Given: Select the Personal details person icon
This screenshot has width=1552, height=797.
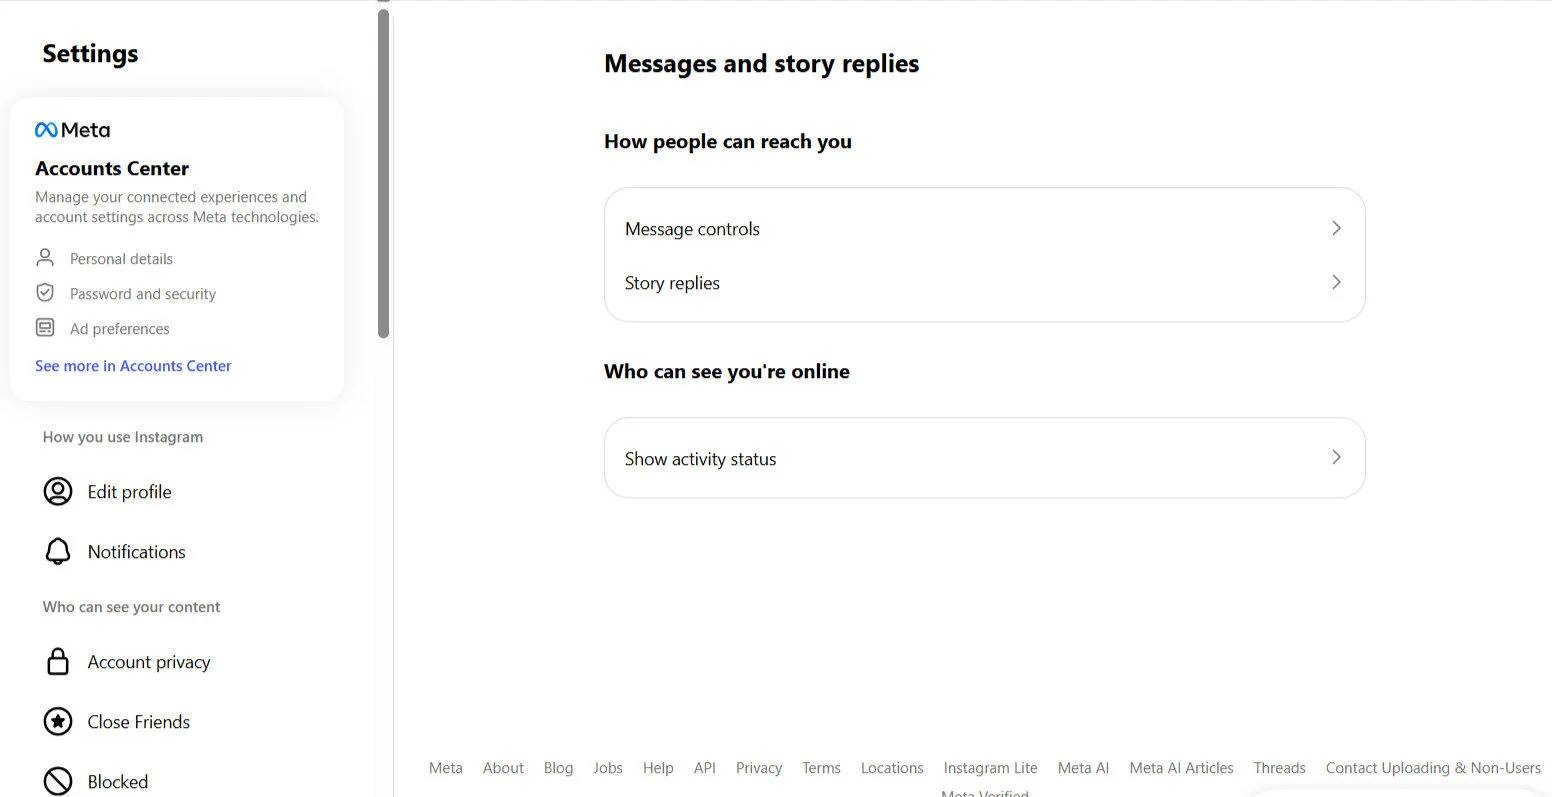Looking at the screenshot, I should coord(45,257).
